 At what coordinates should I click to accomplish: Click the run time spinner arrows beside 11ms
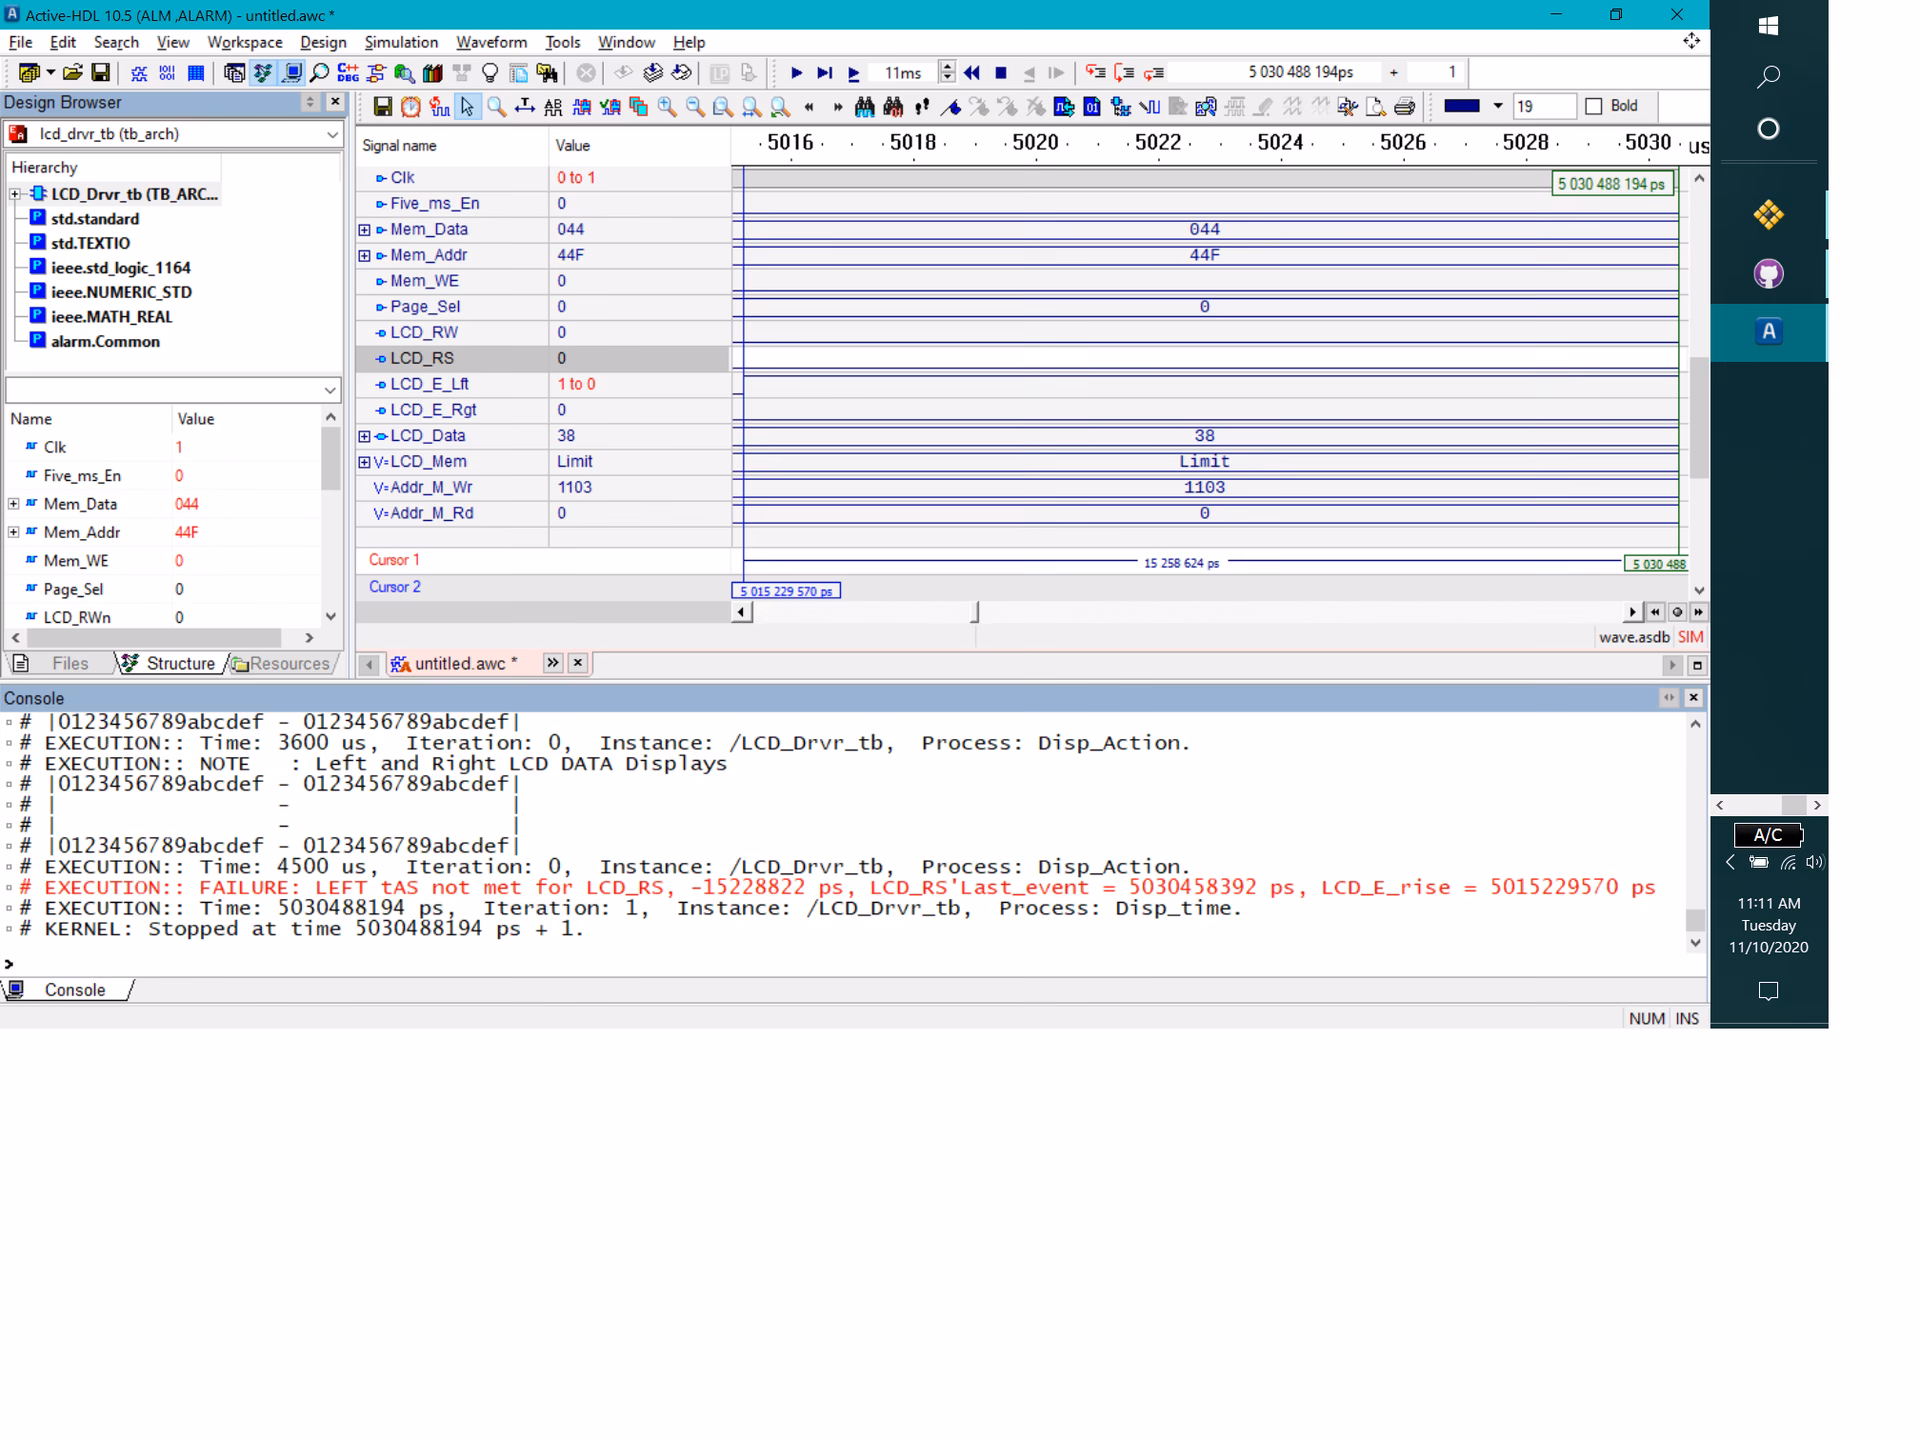pyautogui.click(x=947, y=73)
